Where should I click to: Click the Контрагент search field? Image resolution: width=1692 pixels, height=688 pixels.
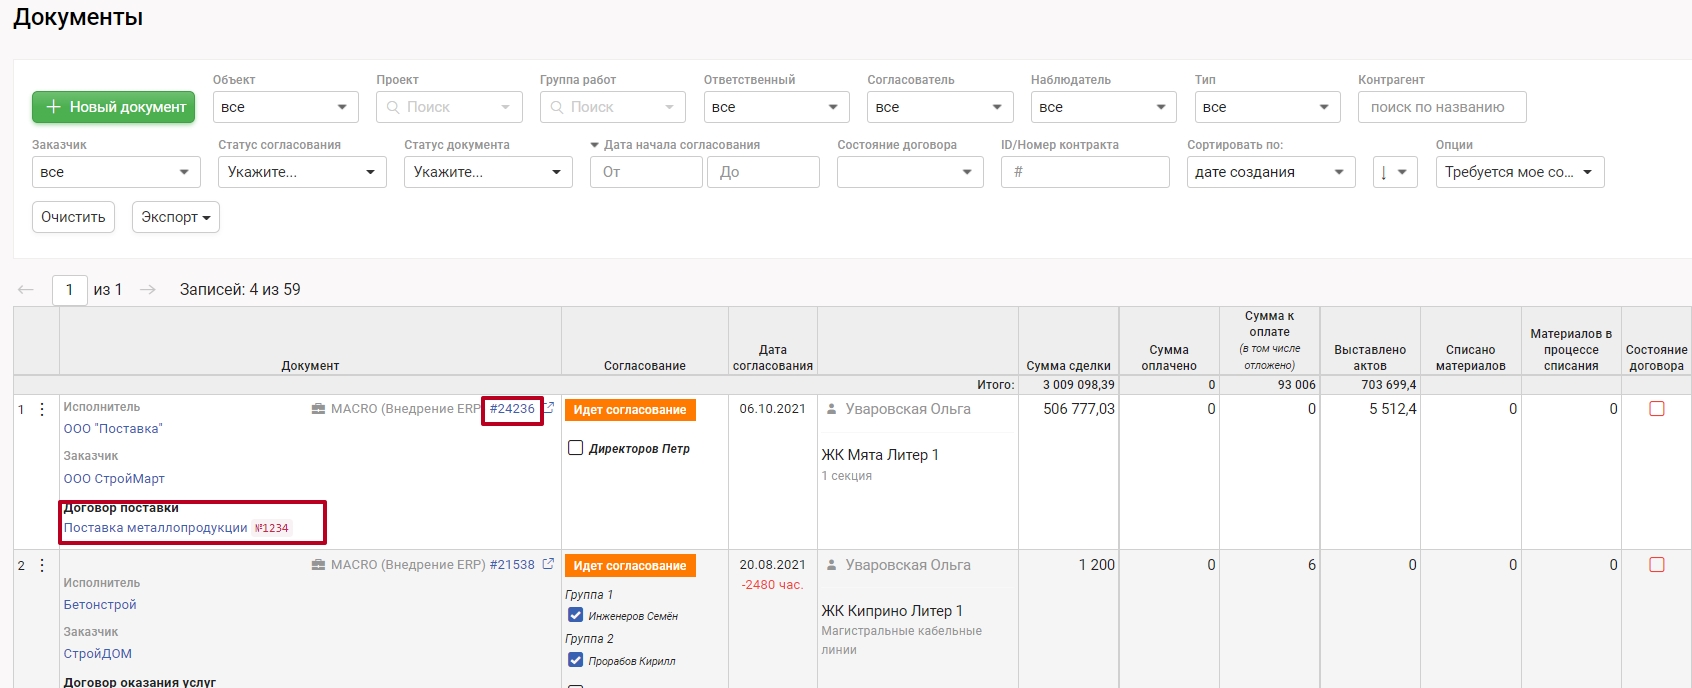pyautogui.click(x=1441, y=107)
